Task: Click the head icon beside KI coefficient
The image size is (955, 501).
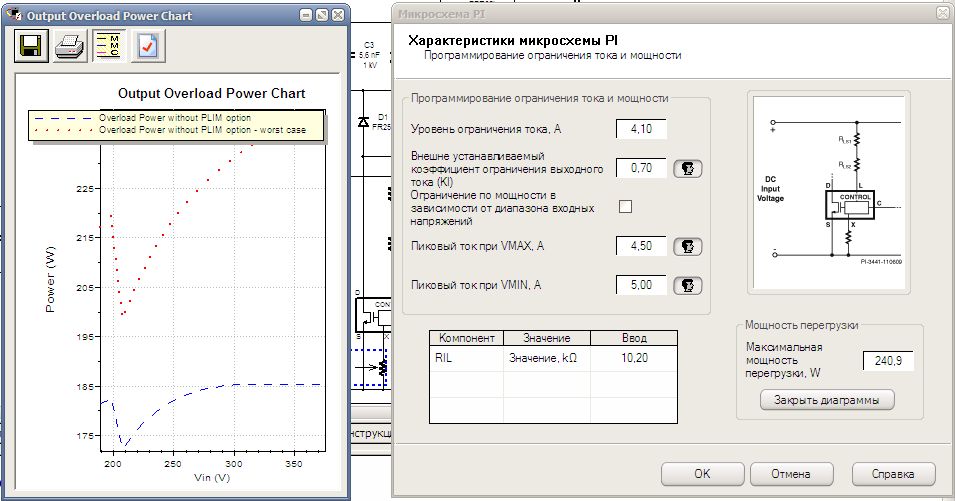Action: coord(687,168)
